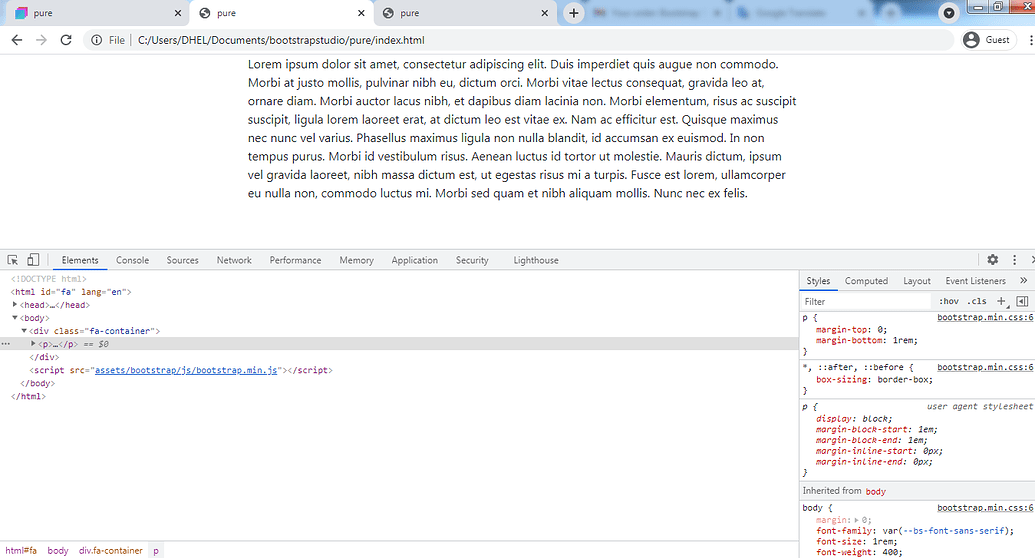The height and width of the screenshot is (558, 1035).
Task: Switch to the first pure tab
Action: click(x=99, y=13)
